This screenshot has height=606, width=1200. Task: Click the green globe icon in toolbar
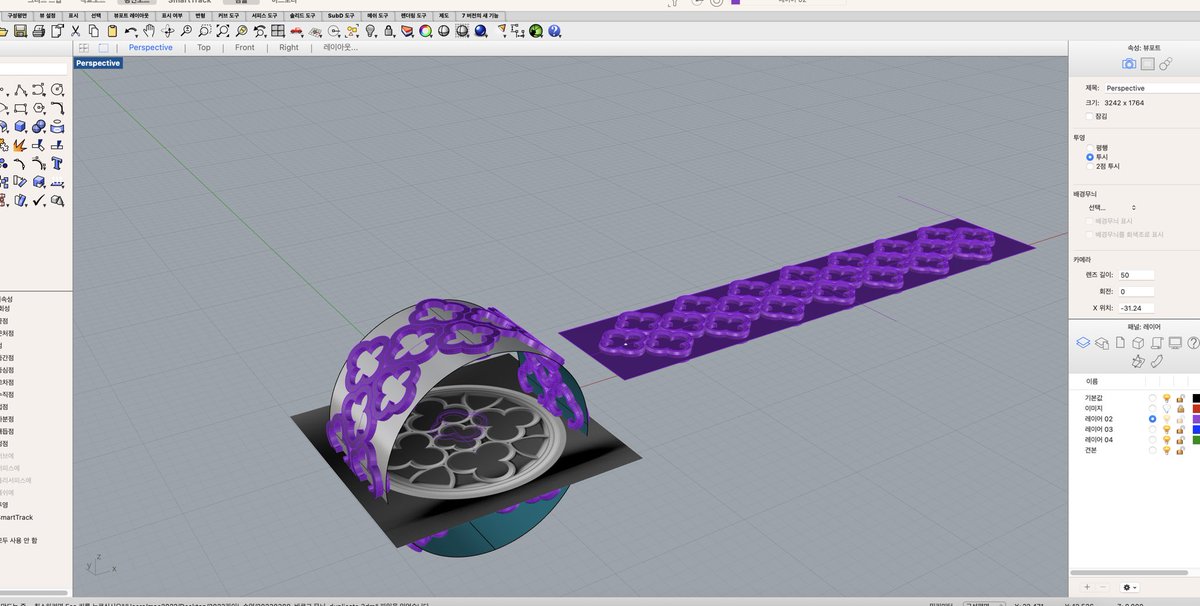535,31
